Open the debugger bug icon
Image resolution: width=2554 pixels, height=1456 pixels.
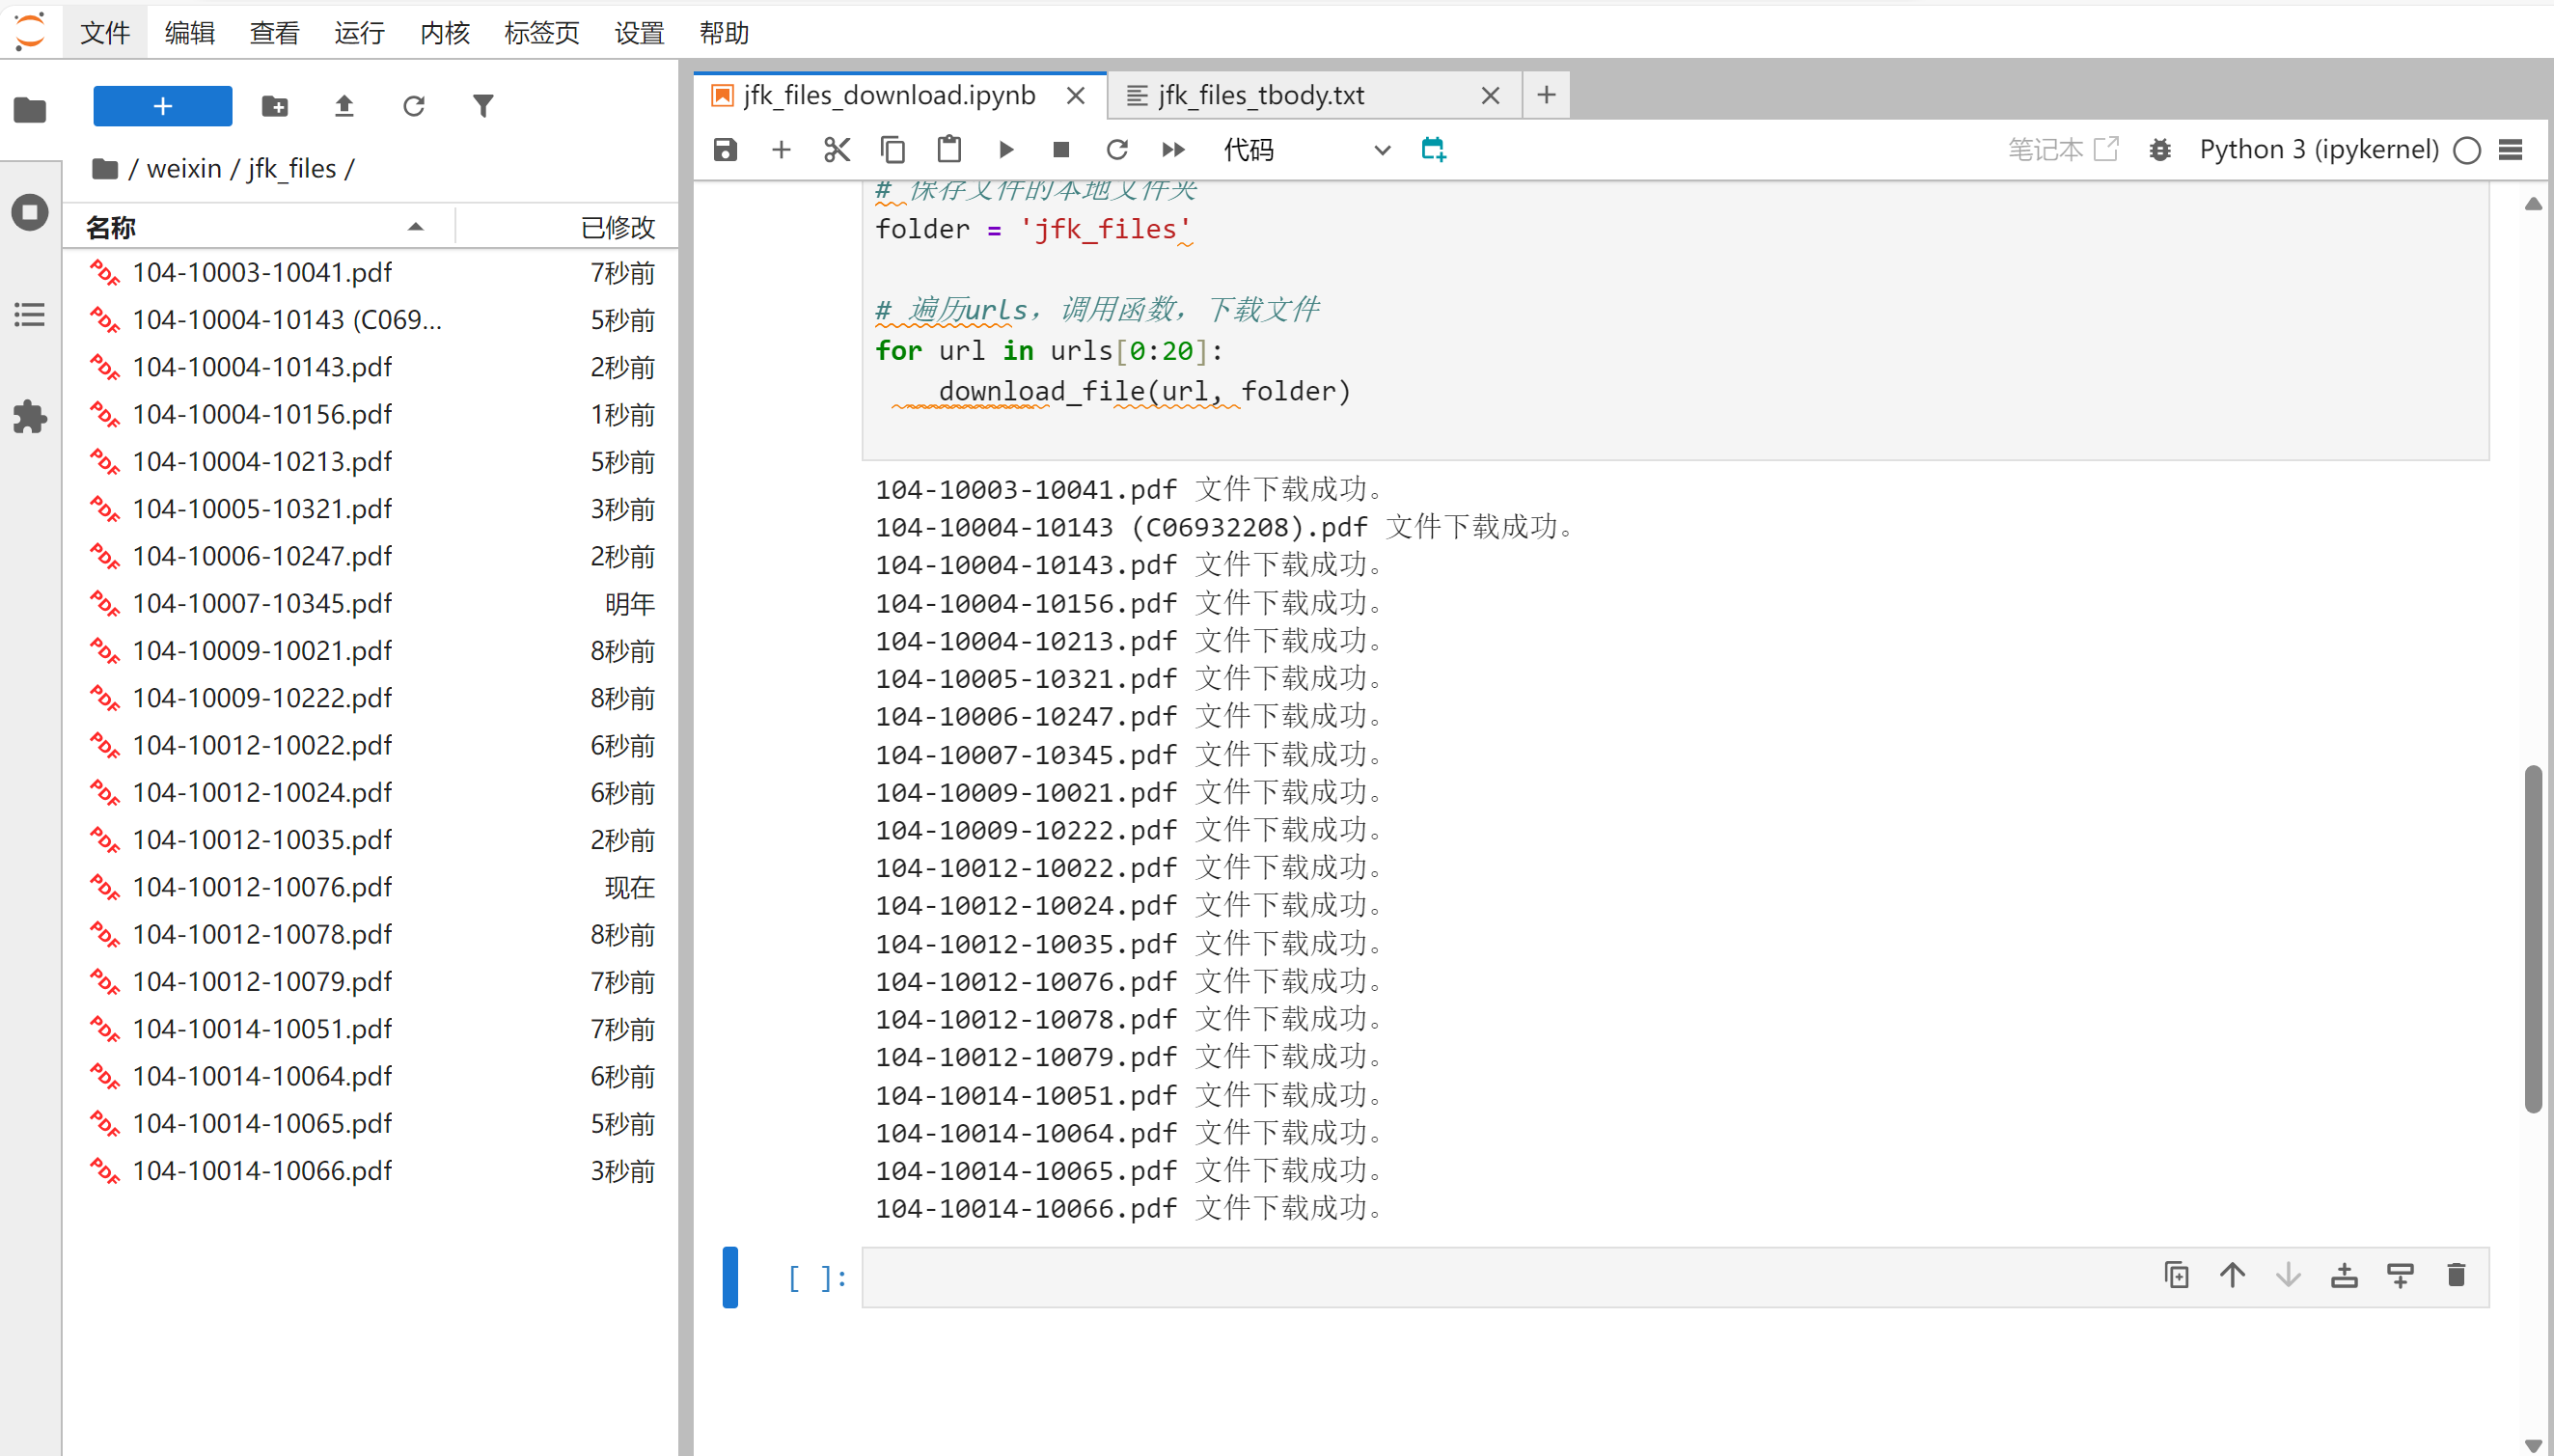pyautogui.click(x=2160, y=150)
